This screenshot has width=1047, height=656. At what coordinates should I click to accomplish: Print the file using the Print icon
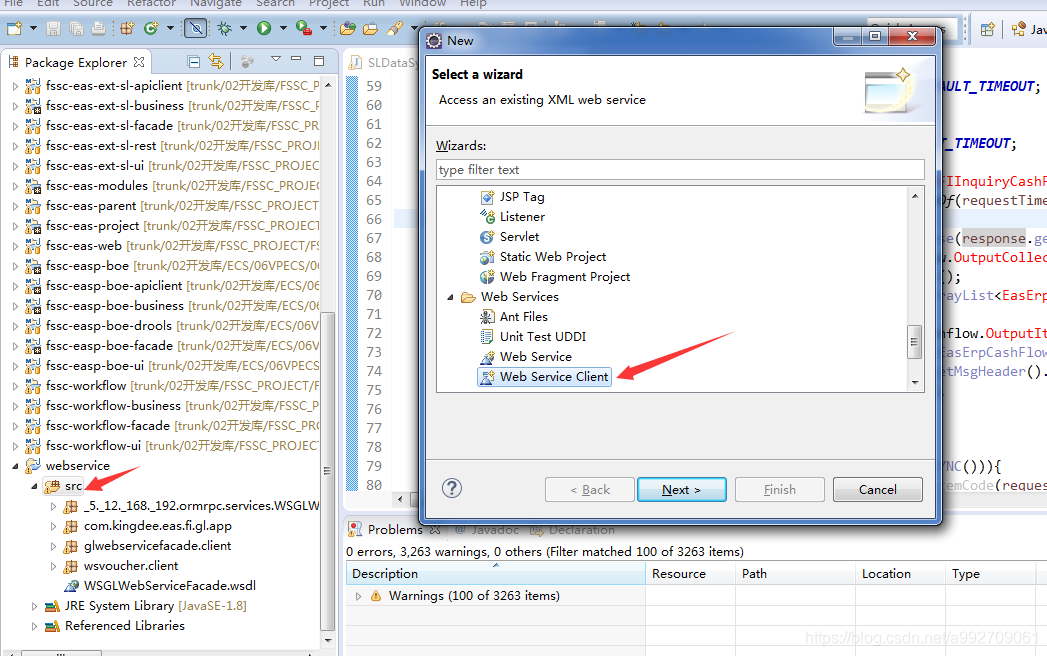(x=98, y=28)
